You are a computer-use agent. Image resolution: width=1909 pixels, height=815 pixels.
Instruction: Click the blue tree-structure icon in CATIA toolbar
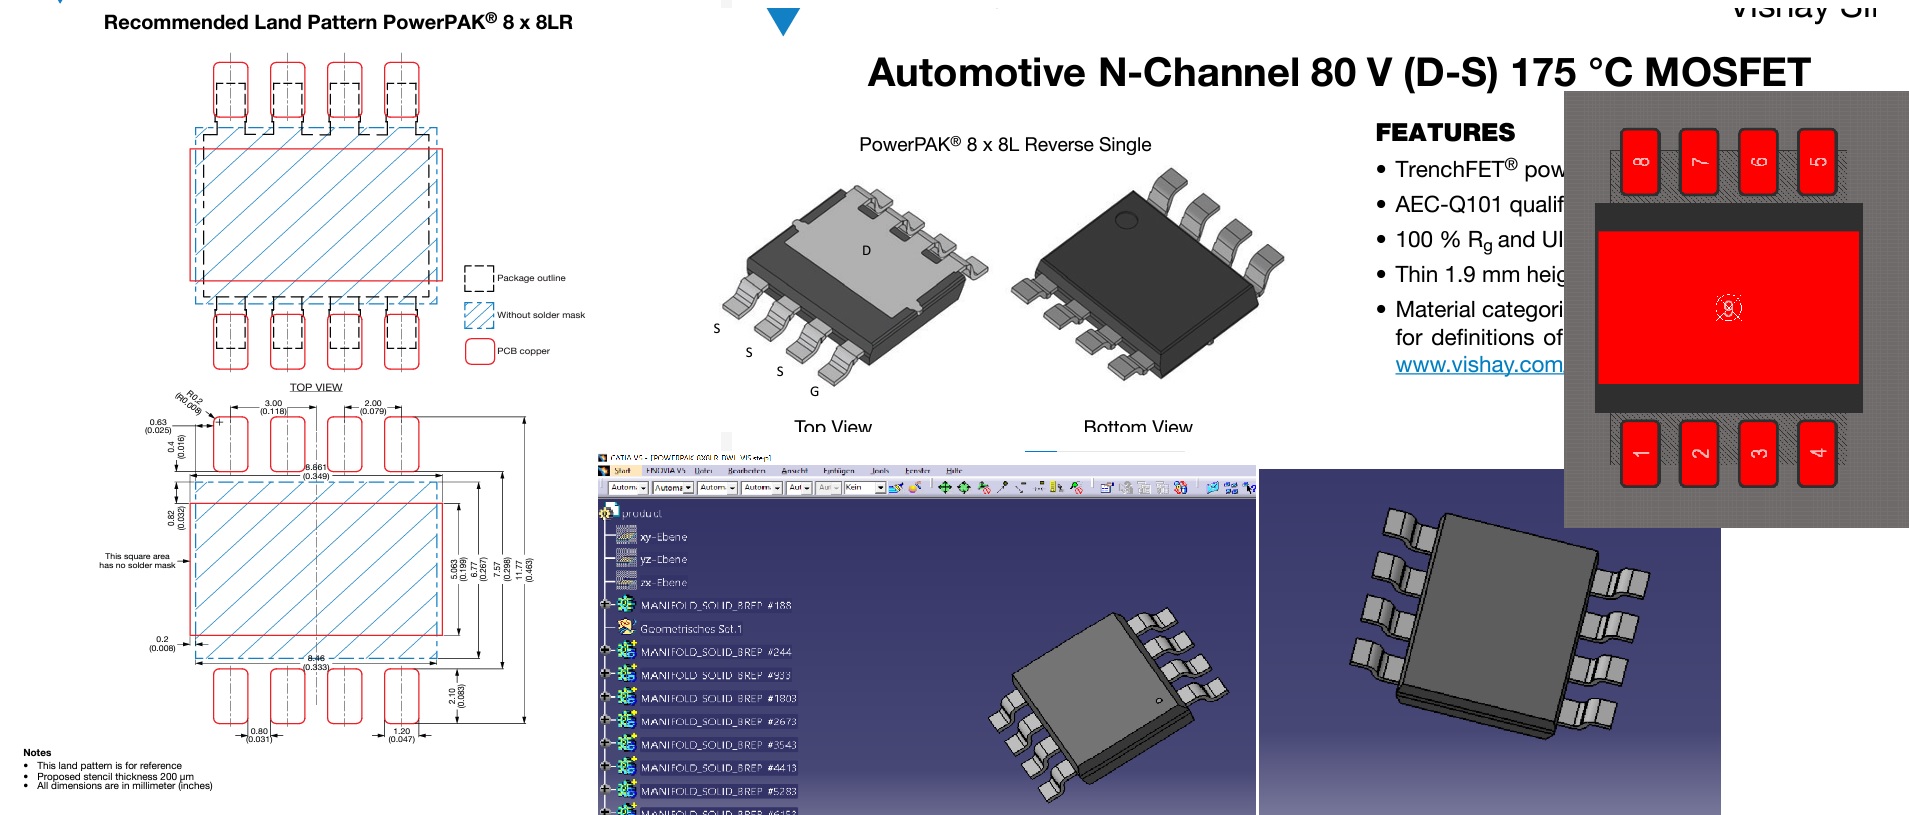click(x=1231, y=487)
